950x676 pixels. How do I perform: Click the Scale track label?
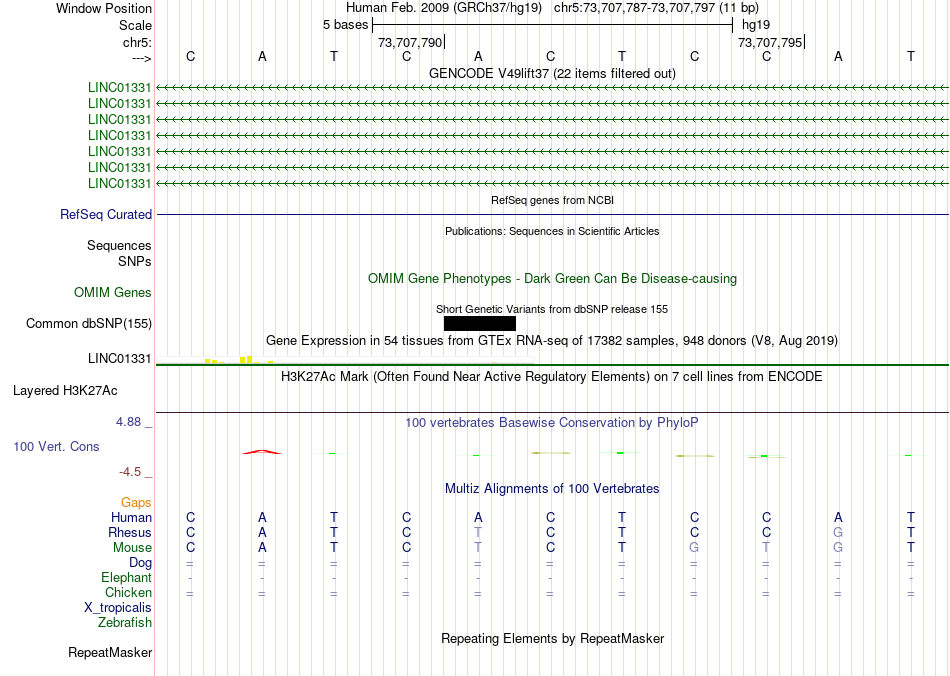(135, 25)
